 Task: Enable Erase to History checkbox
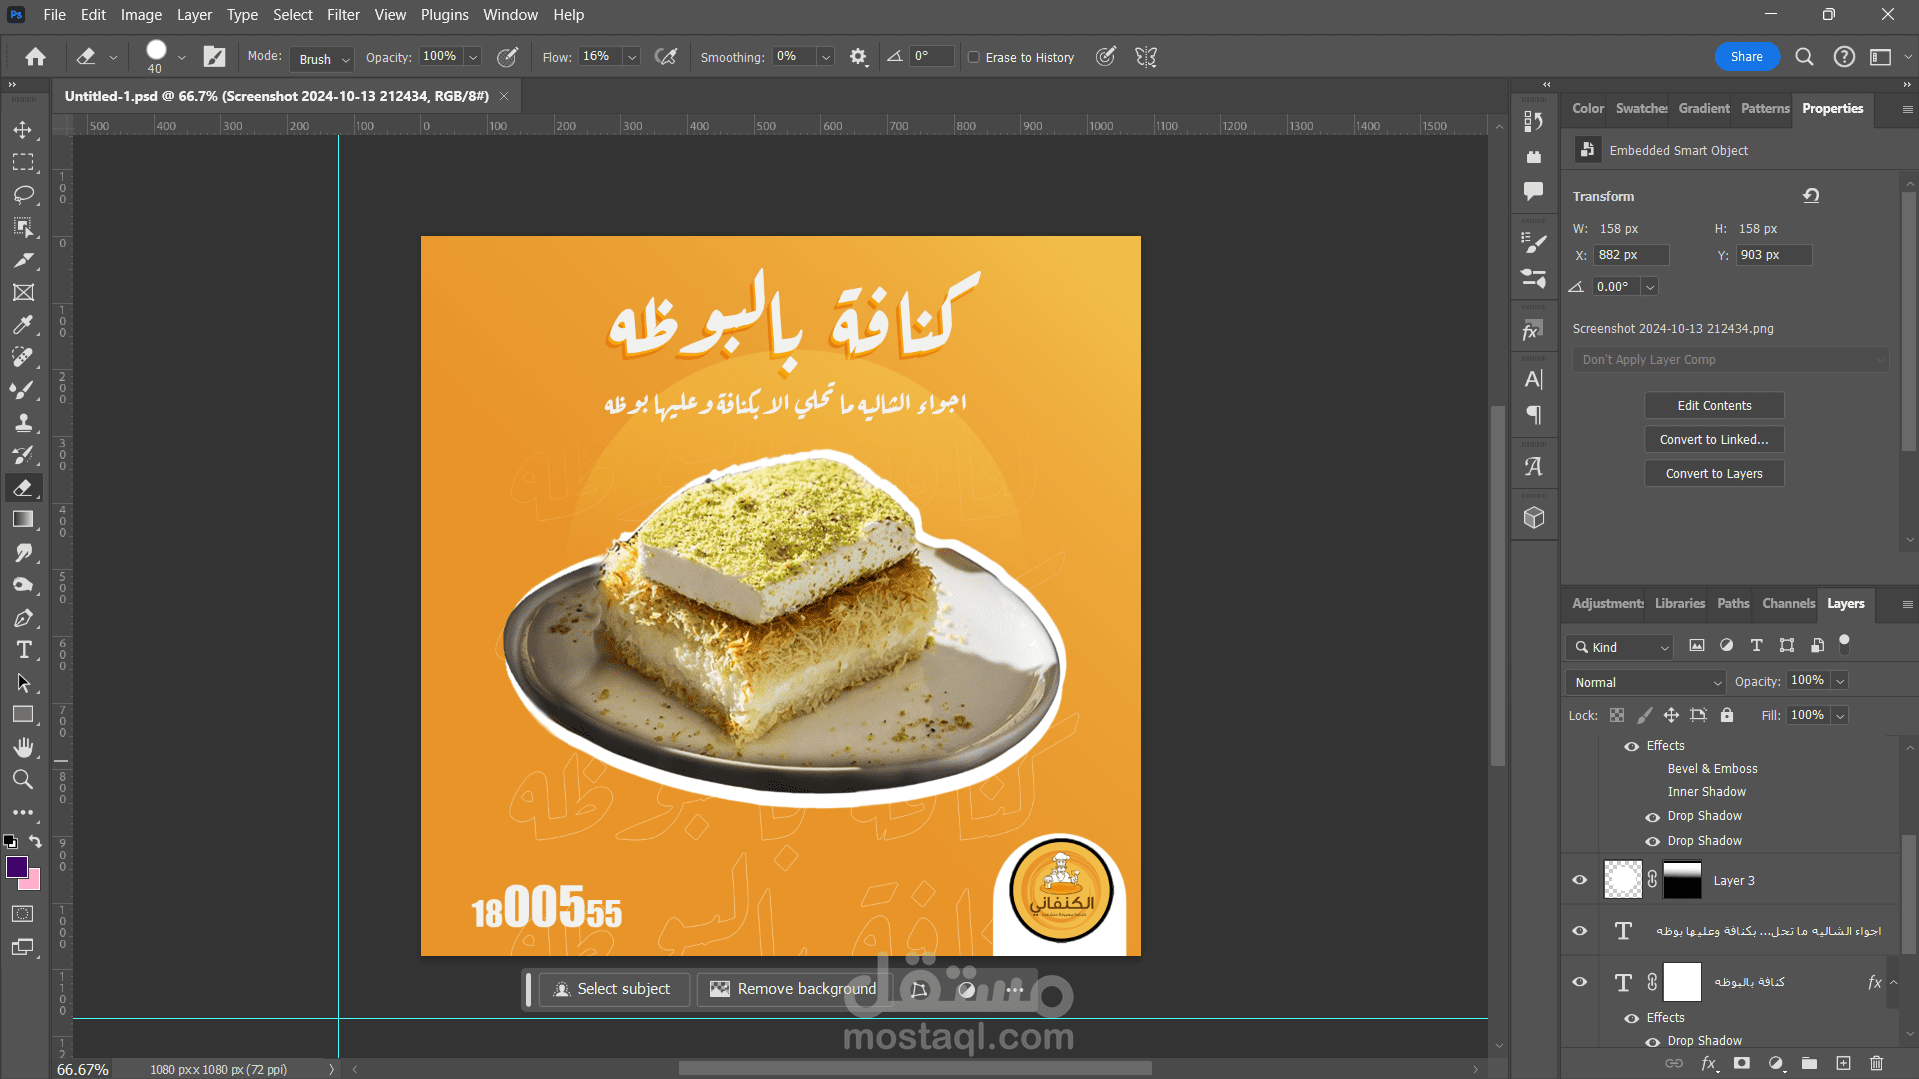tap(973, 57)
